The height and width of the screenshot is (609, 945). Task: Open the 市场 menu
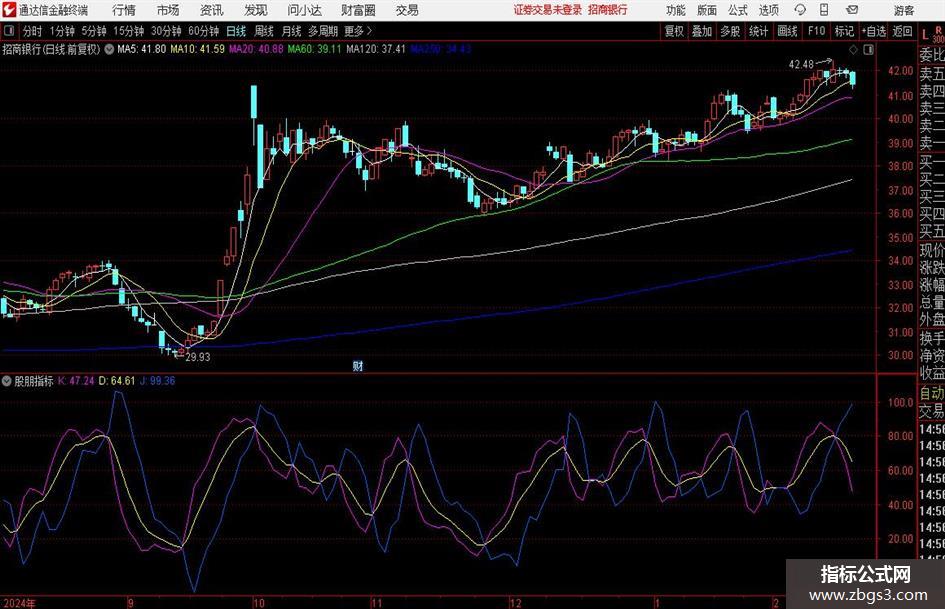(x=168, y=10)
